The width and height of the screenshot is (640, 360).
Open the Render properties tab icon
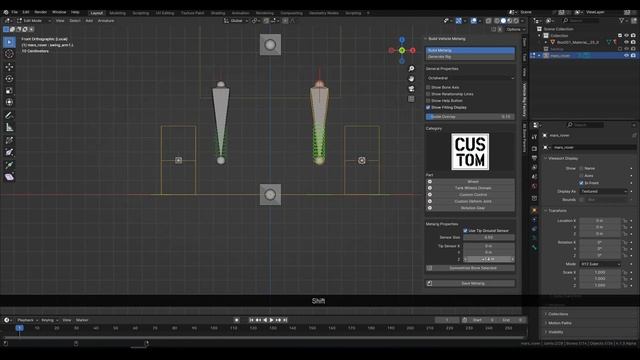[534, 148]
